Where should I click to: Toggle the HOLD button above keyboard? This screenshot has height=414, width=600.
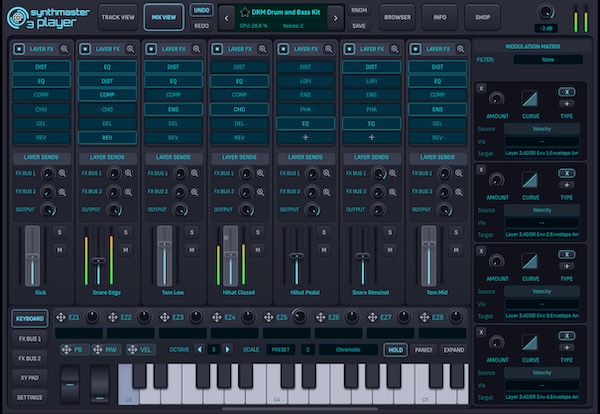pyautogui.click(x=395, y=350)
